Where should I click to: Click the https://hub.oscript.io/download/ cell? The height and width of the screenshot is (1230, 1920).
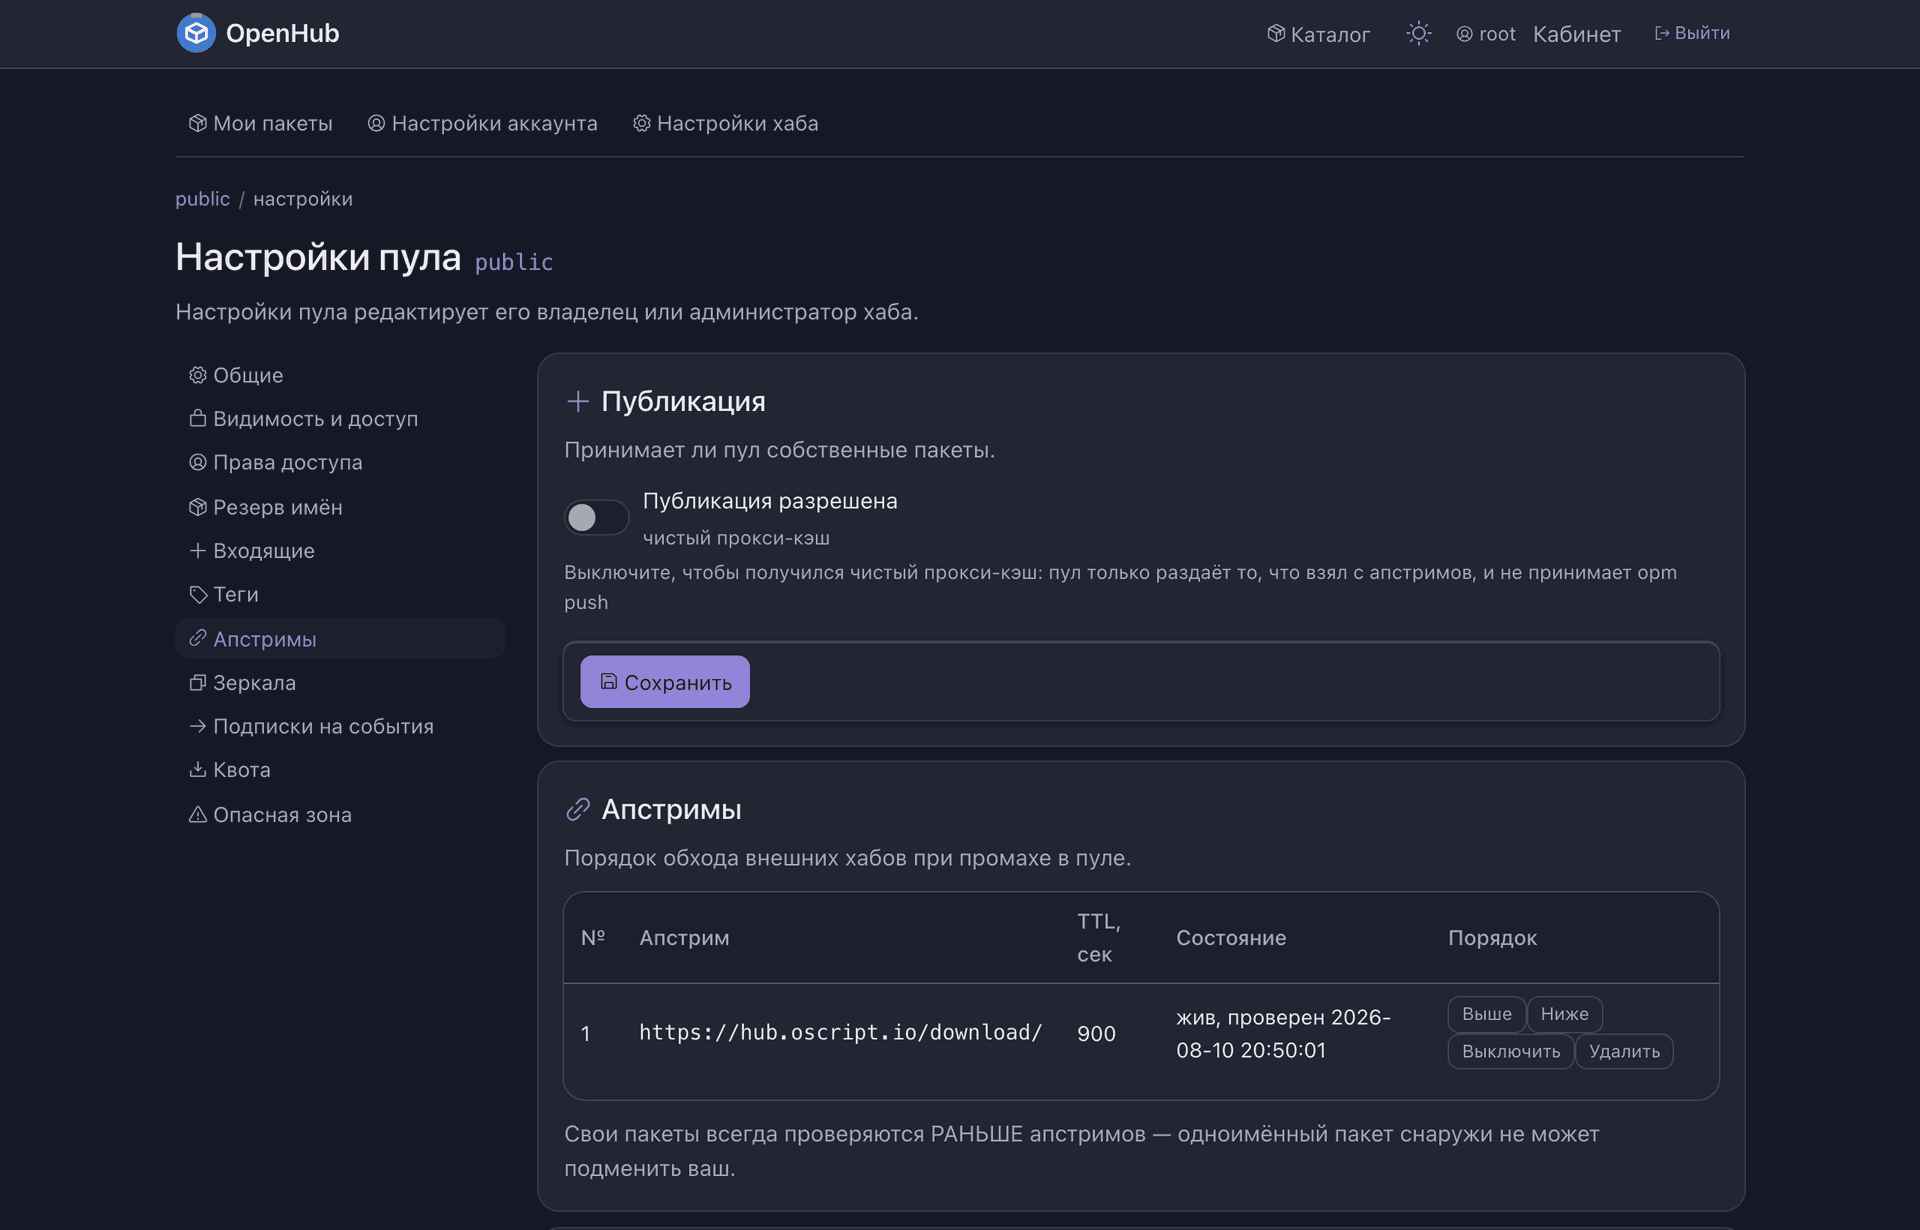click(x=841, y=1032)
